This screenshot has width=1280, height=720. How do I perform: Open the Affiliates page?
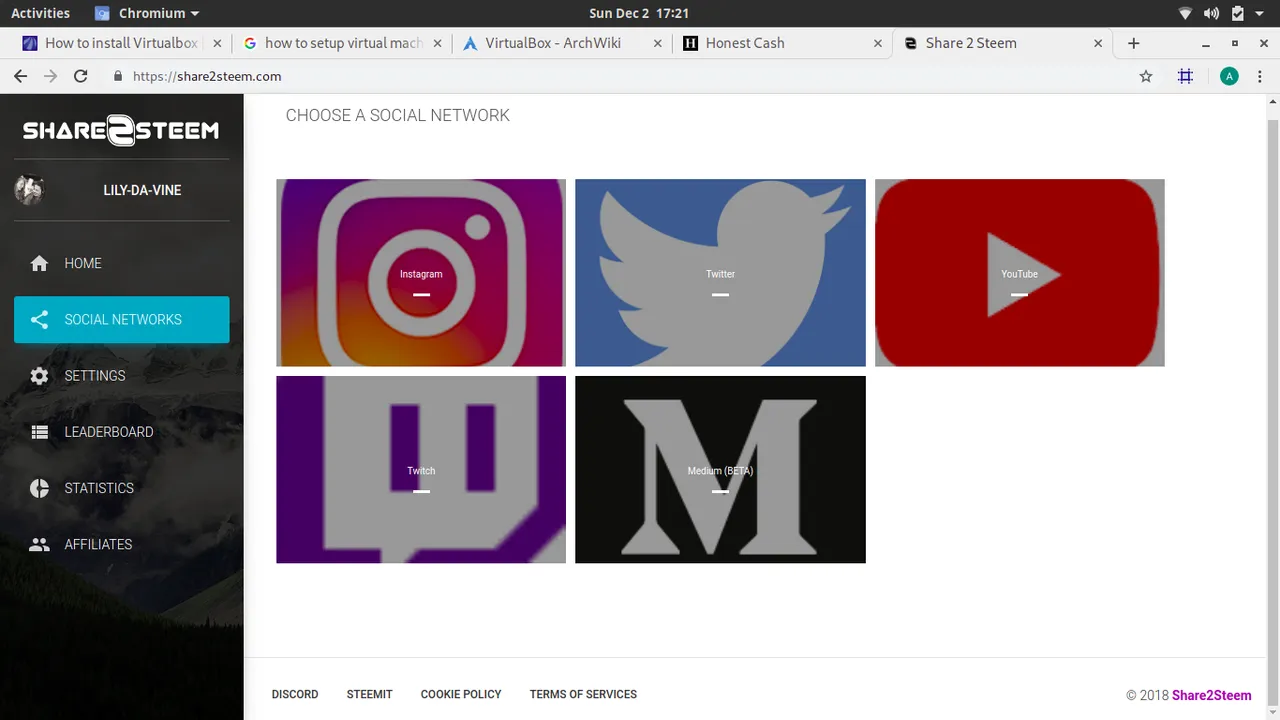tap(121, 544)
